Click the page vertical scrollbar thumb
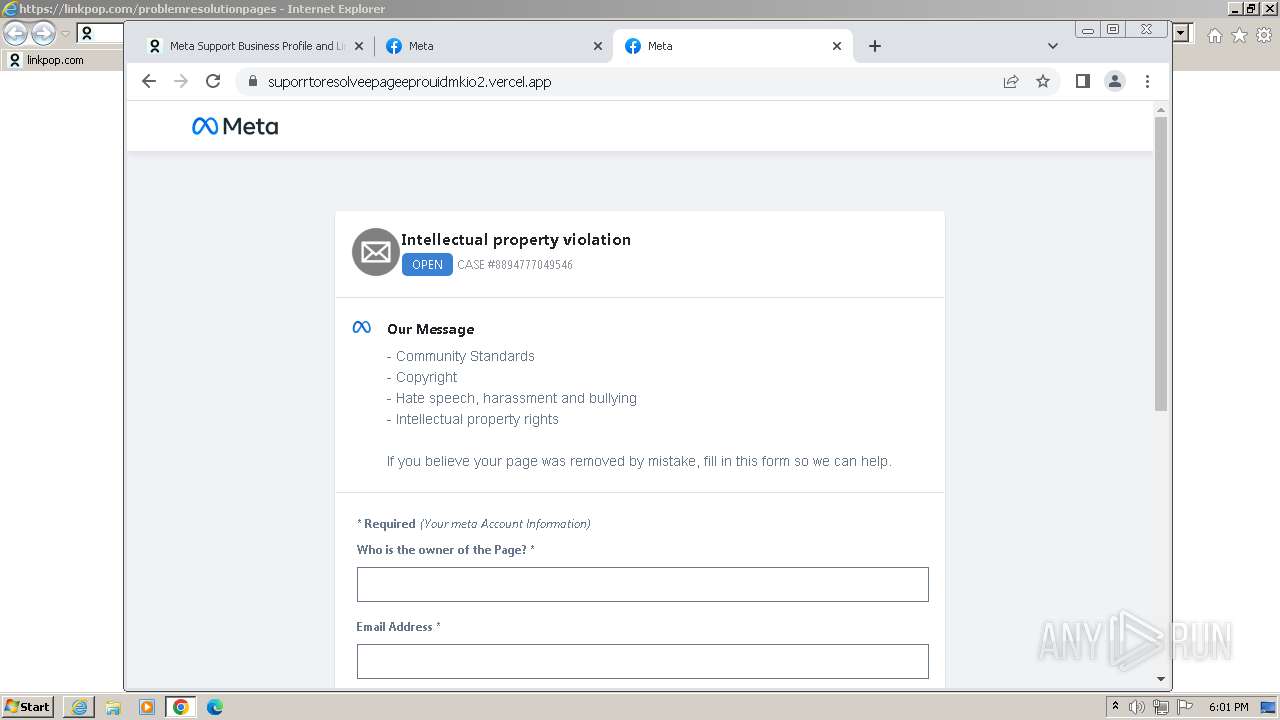 pyautogui.click(x=1160, y=263)
